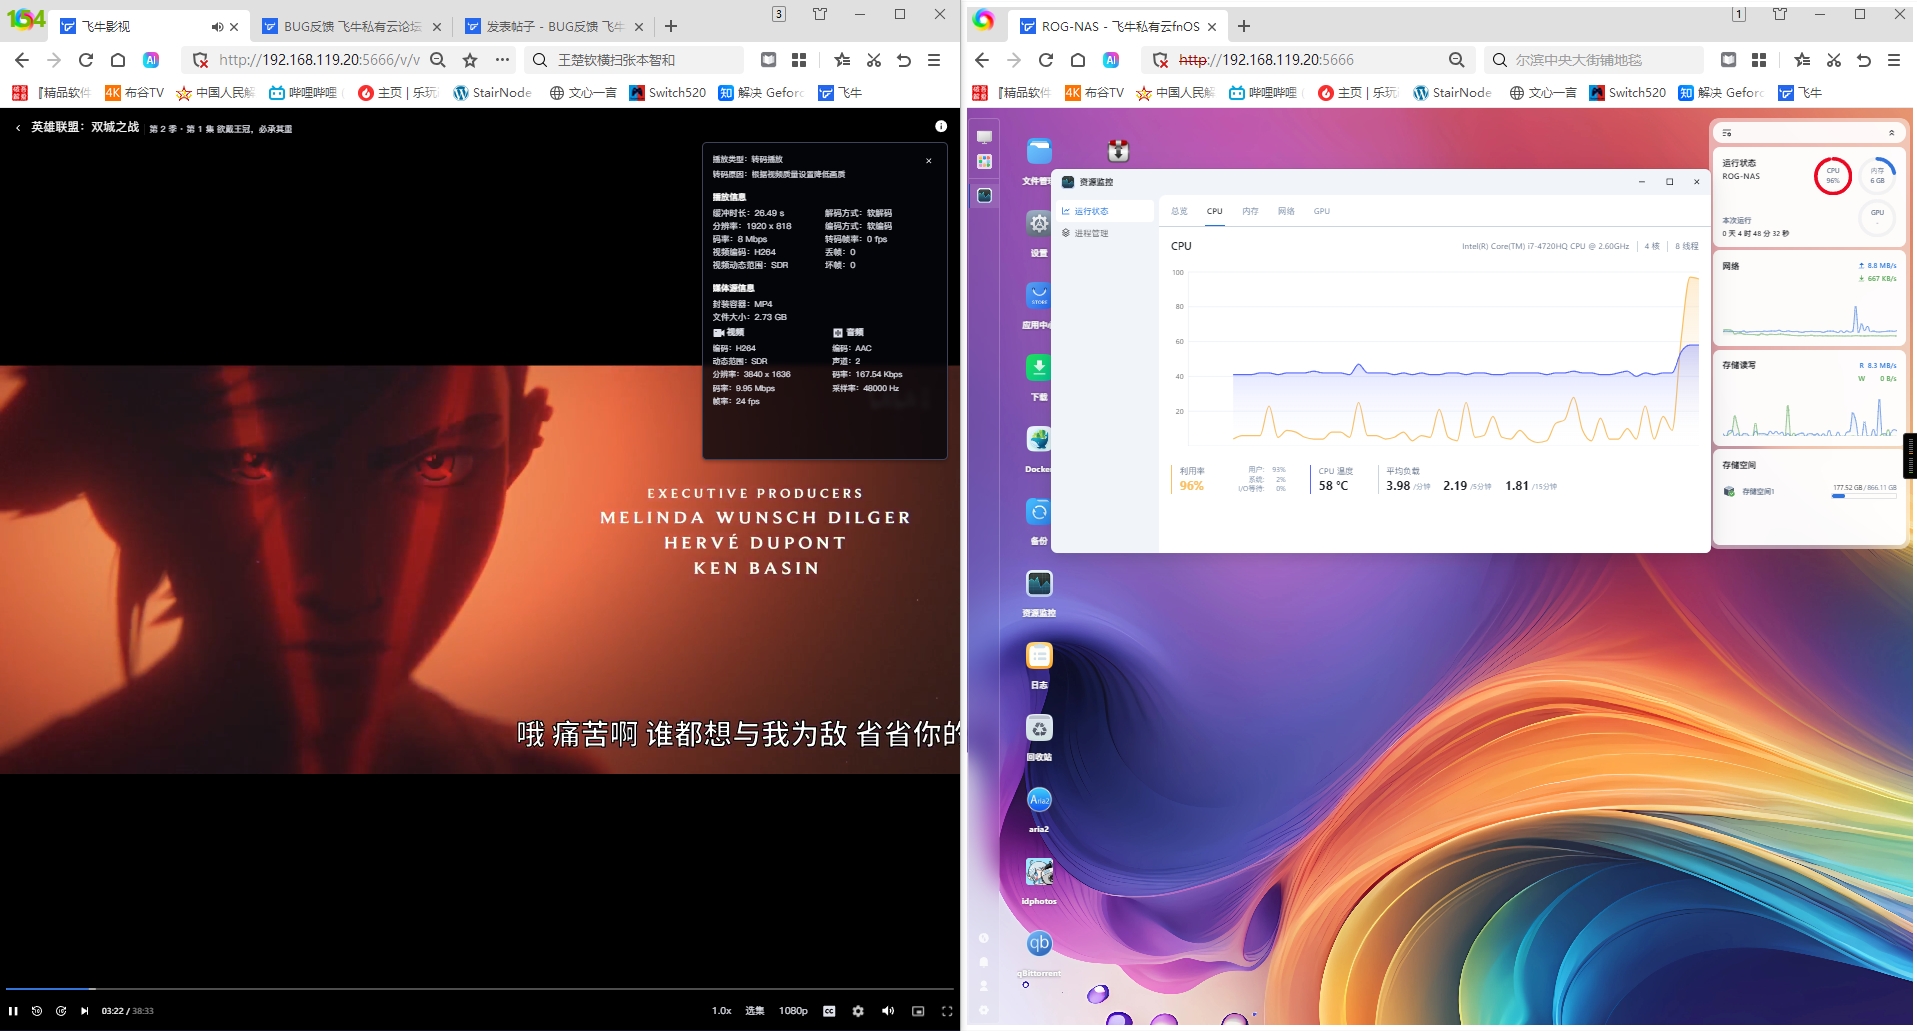Viewport: 1917px width, 1031px height.
Task: Open the screenshot scissors tool in left browser
Action: coord(874,60)
